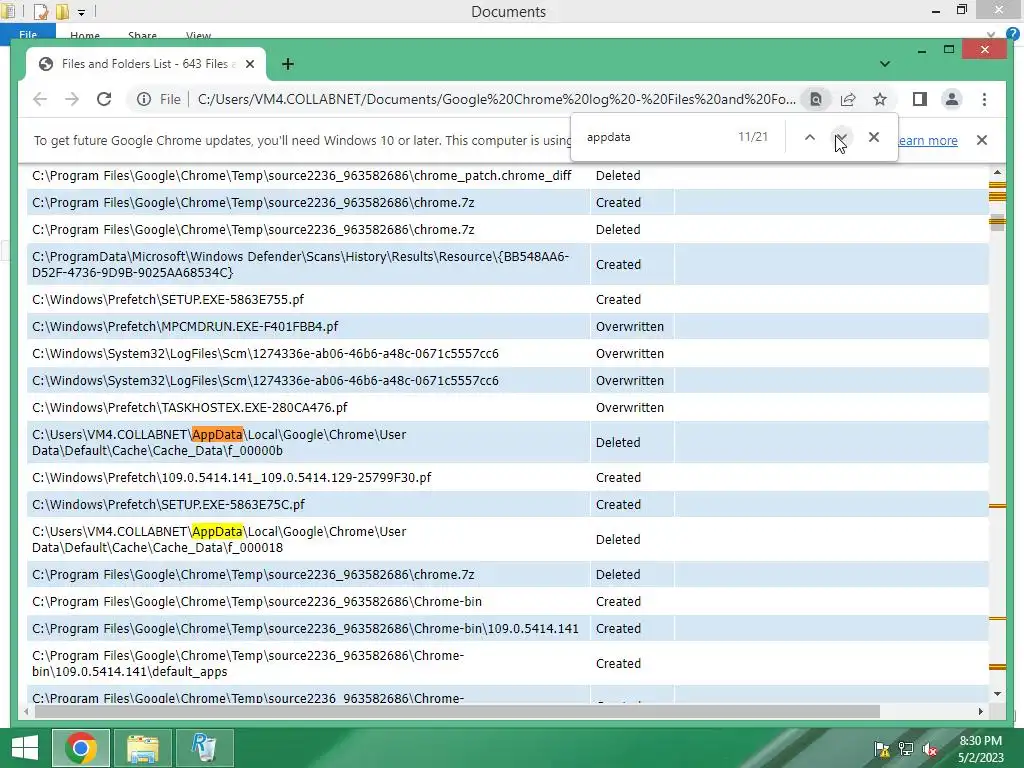Click the new folder icon in Documents title bar

point(62,12)
